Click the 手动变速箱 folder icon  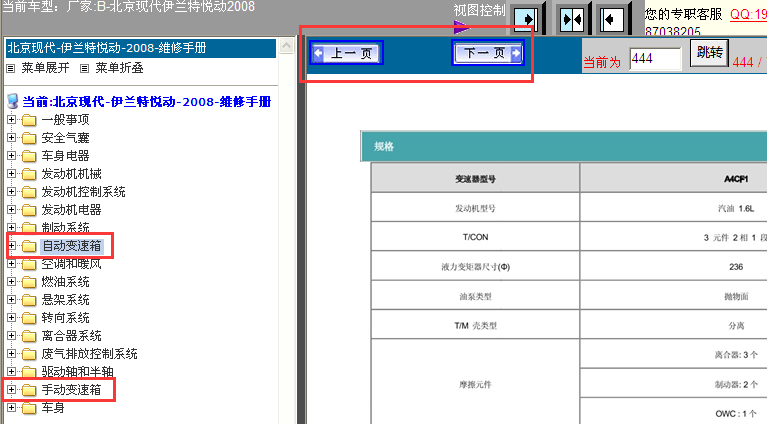click(29, 390)
